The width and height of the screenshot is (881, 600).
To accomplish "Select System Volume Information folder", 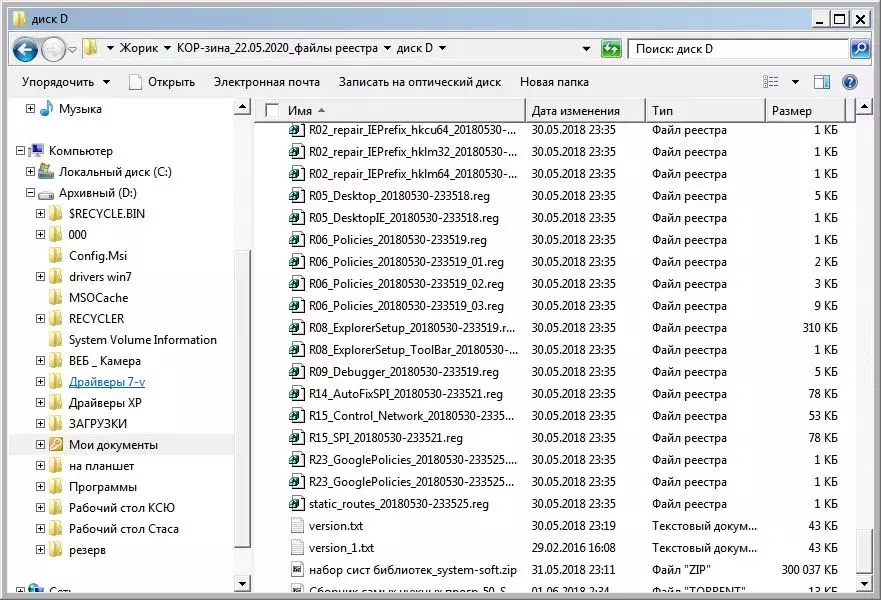I will coord(143,339).
